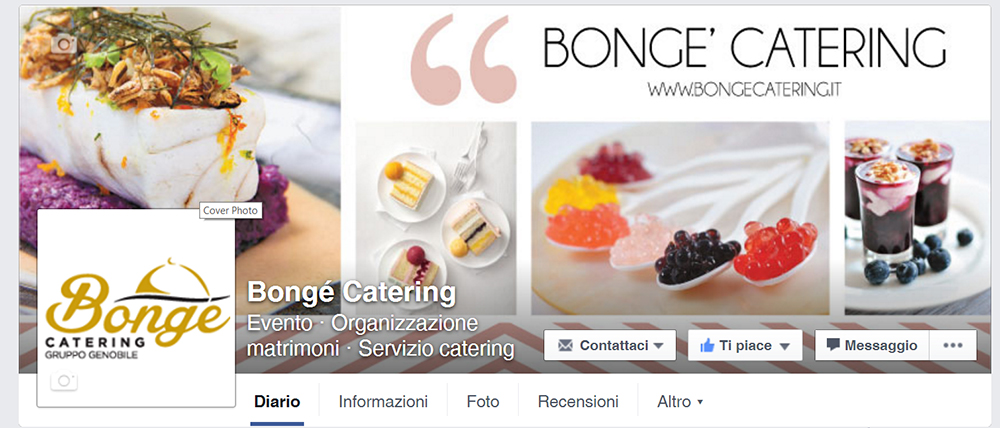Open the Altro dropdown menu
Viewport: 1000px width, 428px height.
click(x=680, y=402)
